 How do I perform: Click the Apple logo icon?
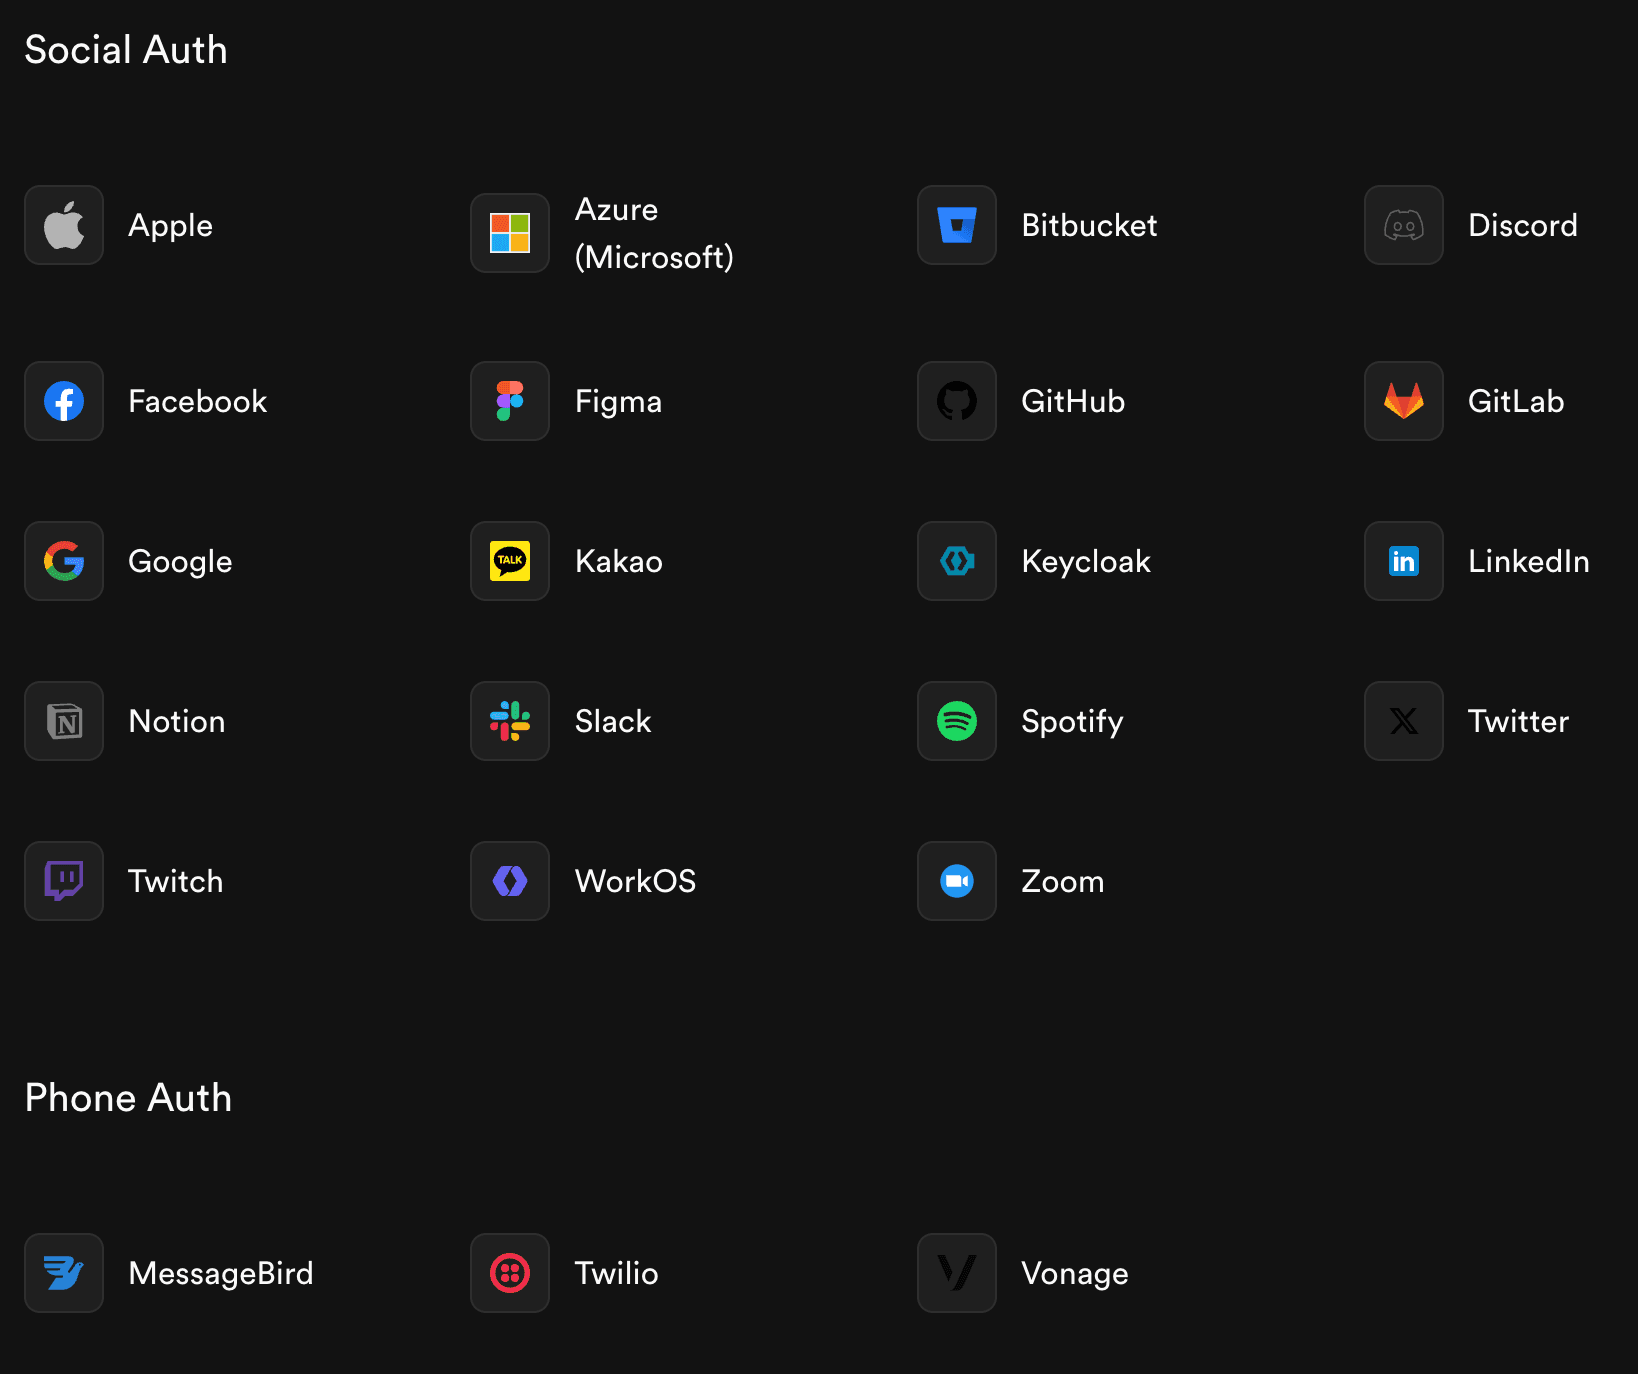tap(64, 225)
